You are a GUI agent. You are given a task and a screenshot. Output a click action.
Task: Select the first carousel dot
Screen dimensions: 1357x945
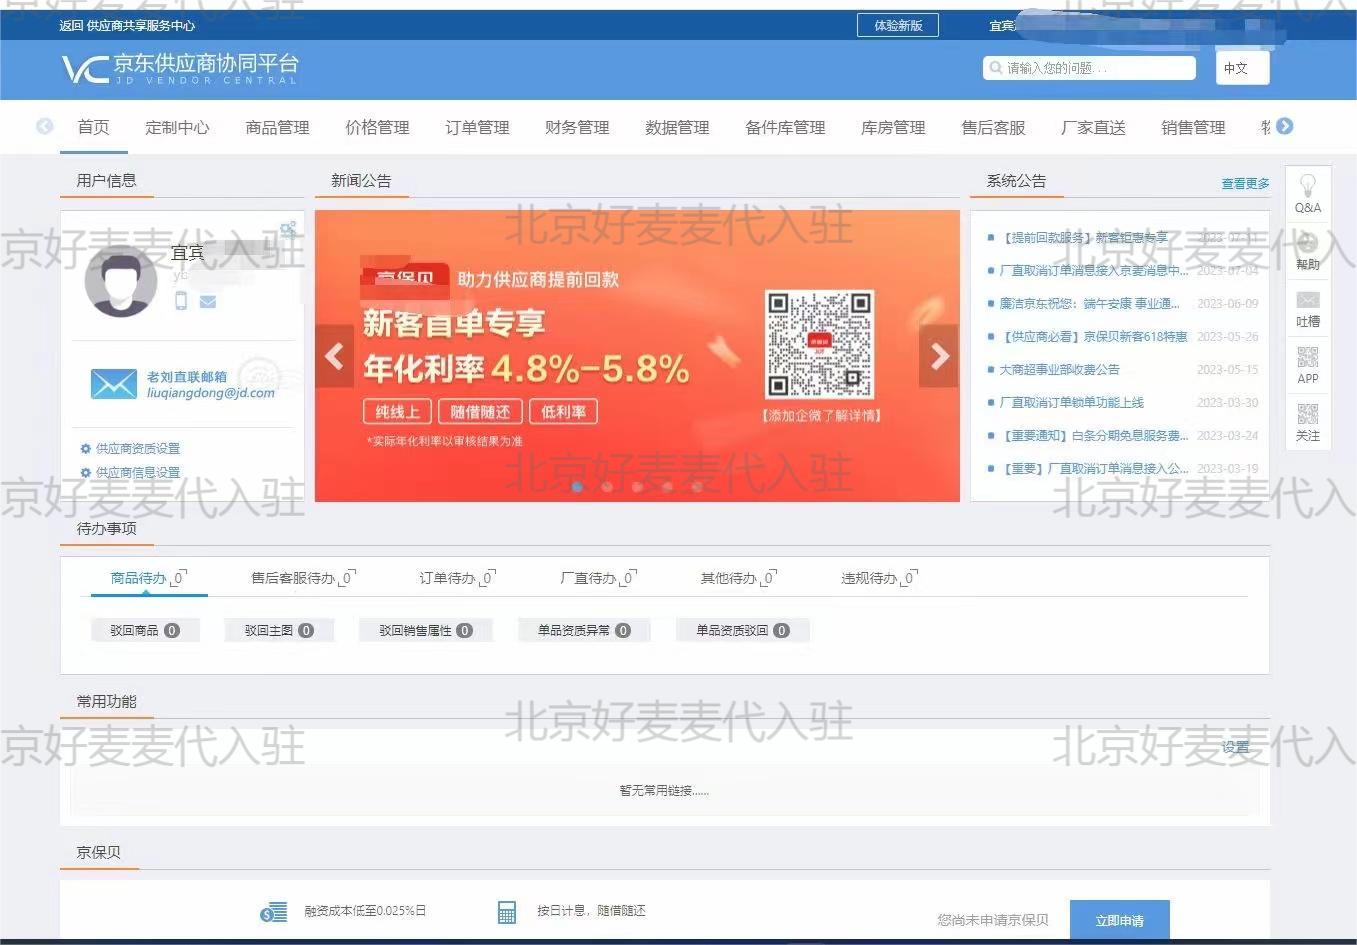tap(577, 487)
